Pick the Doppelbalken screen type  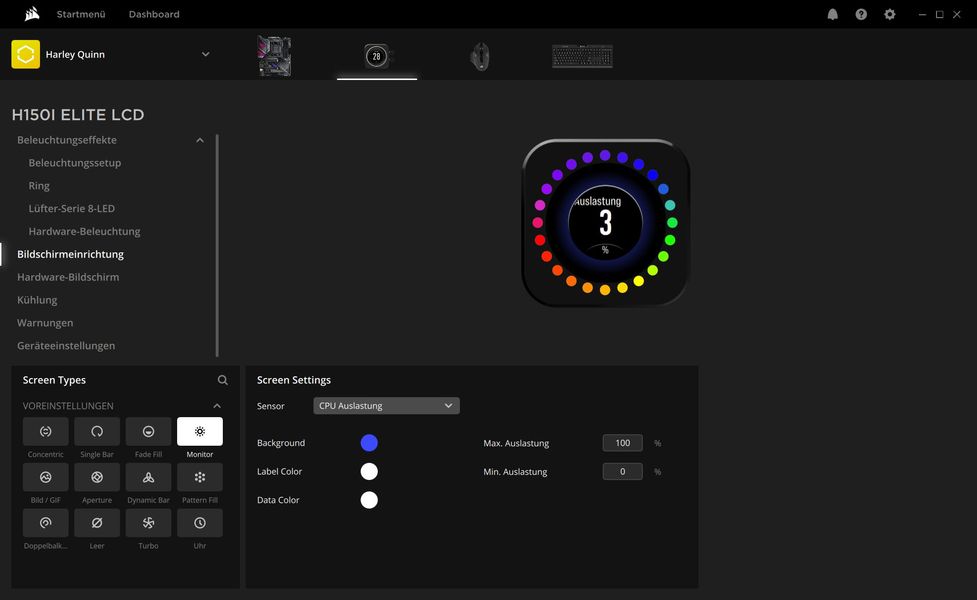pos(45,523)
